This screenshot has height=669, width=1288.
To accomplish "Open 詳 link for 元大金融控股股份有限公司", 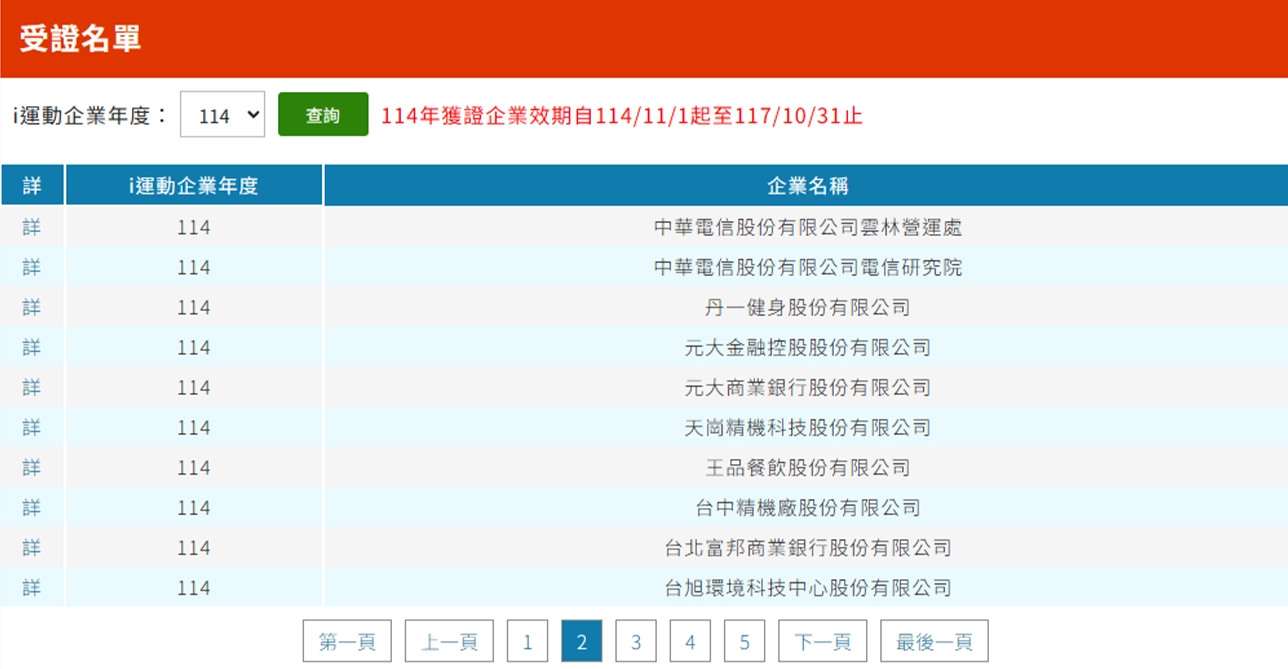I will [32, 347].
